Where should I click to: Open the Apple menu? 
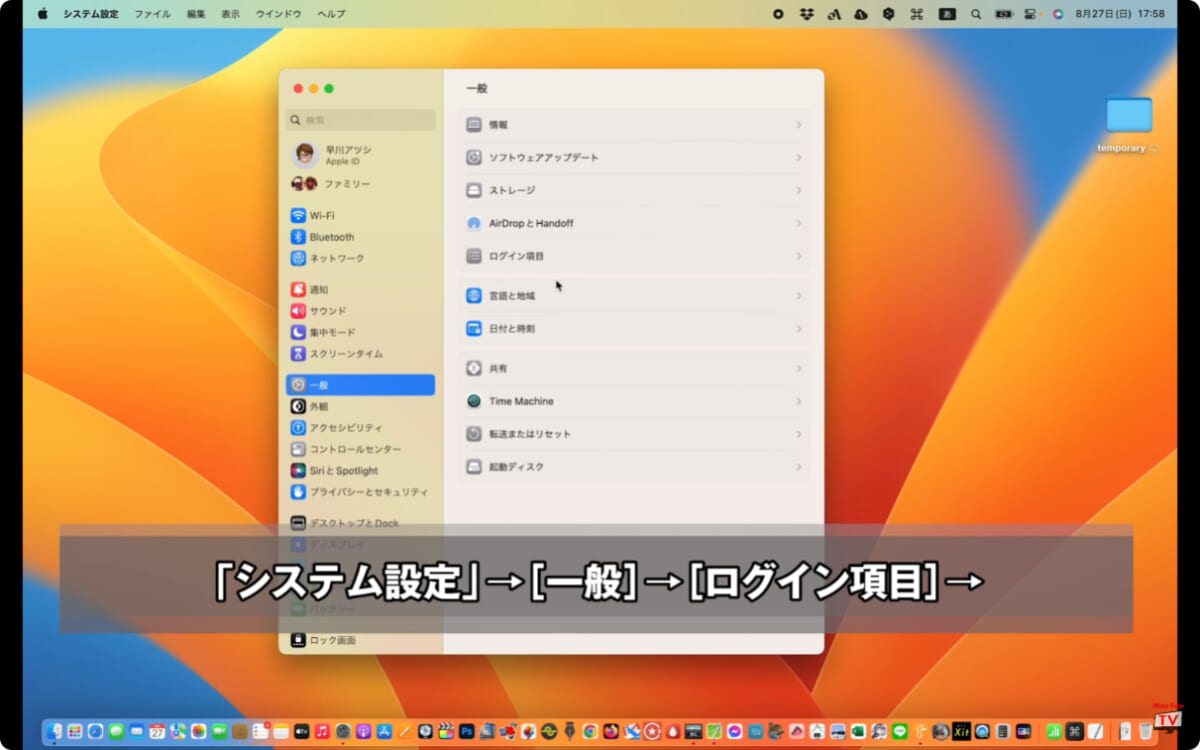click(43, 14)
